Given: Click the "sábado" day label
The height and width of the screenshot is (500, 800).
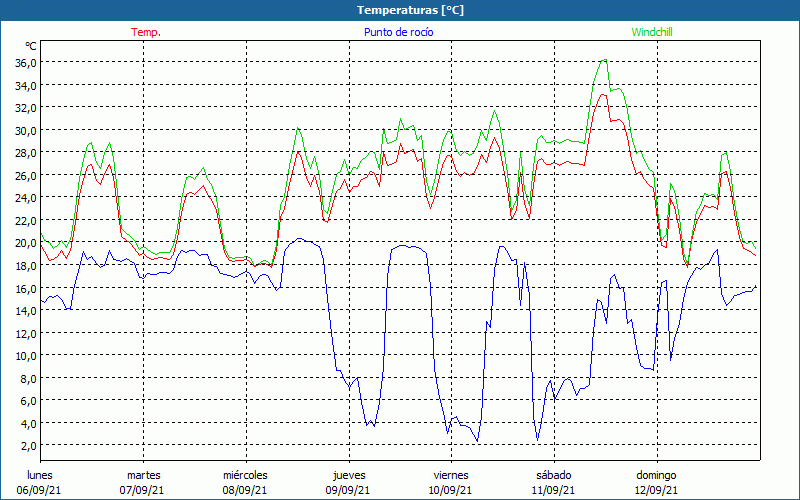Looking at the screenshot, I should pyautogui.click(x=553, y=474).
